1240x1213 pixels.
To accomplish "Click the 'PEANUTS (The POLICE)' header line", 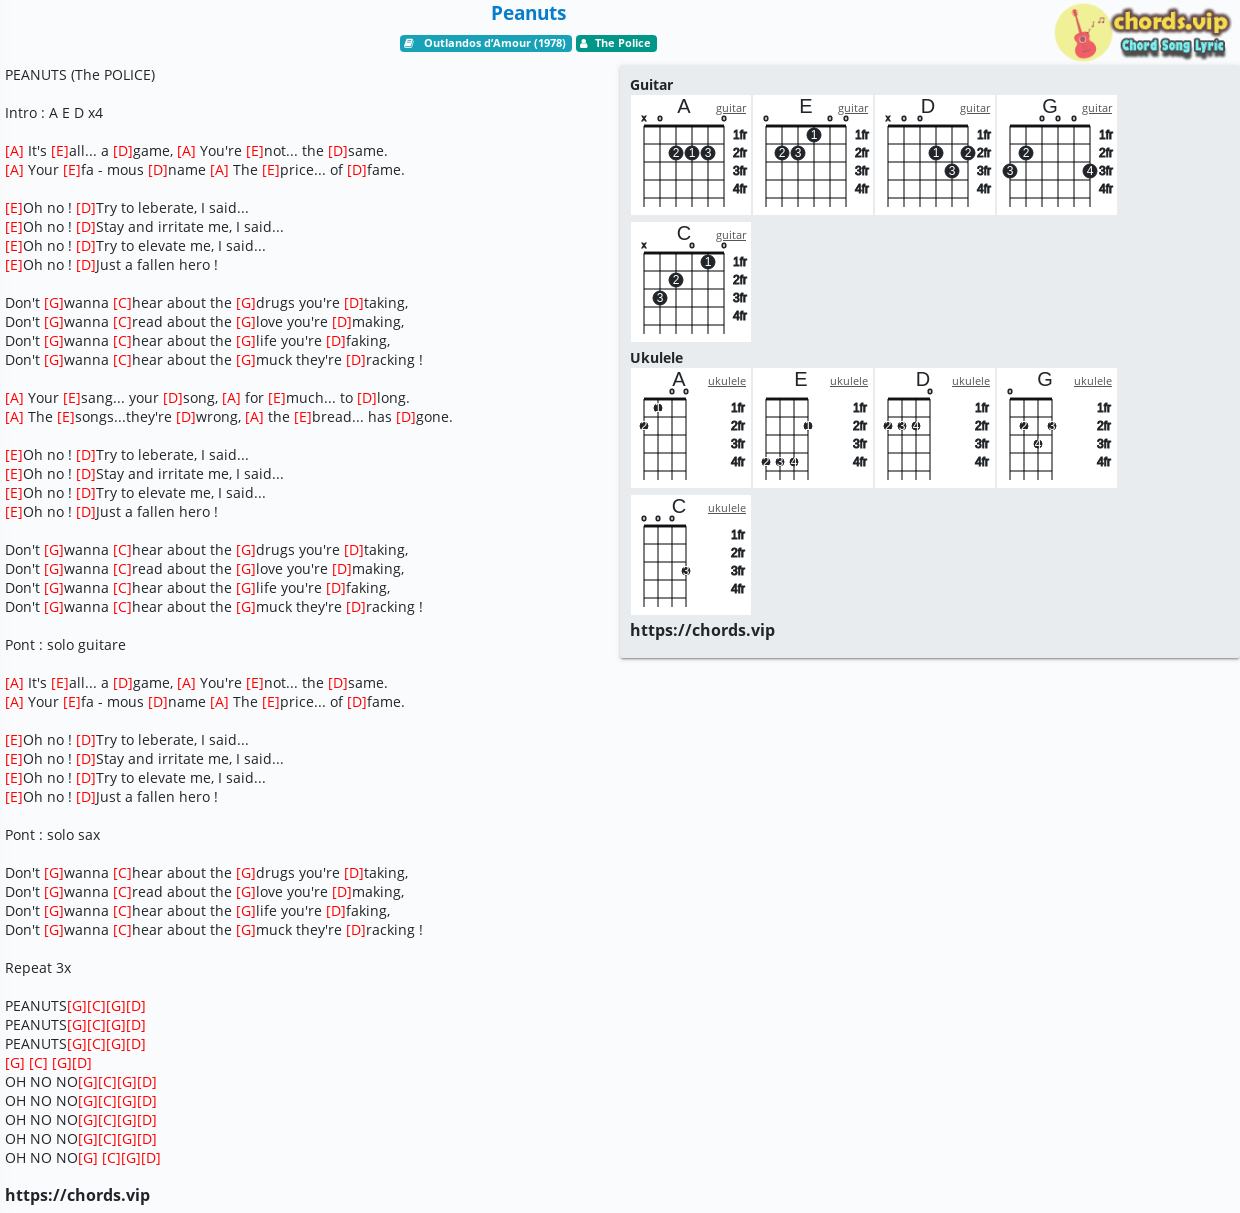I will [80, 75].
